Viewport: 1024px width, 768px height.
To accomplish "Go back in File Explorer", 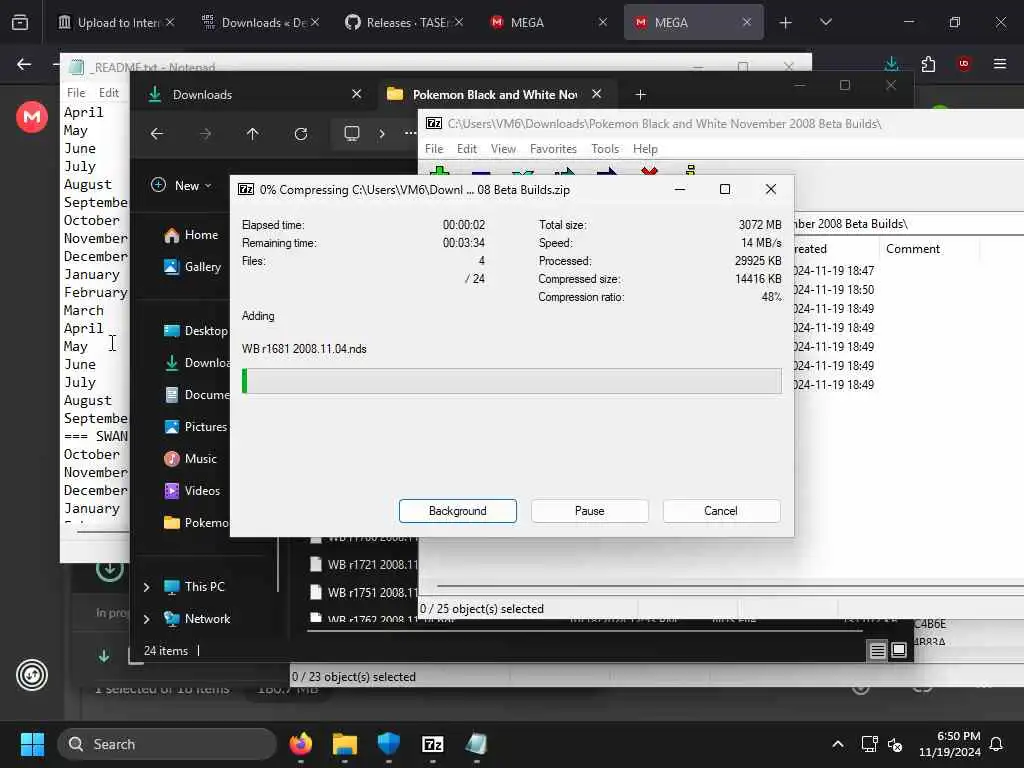I will click(157, 134).
